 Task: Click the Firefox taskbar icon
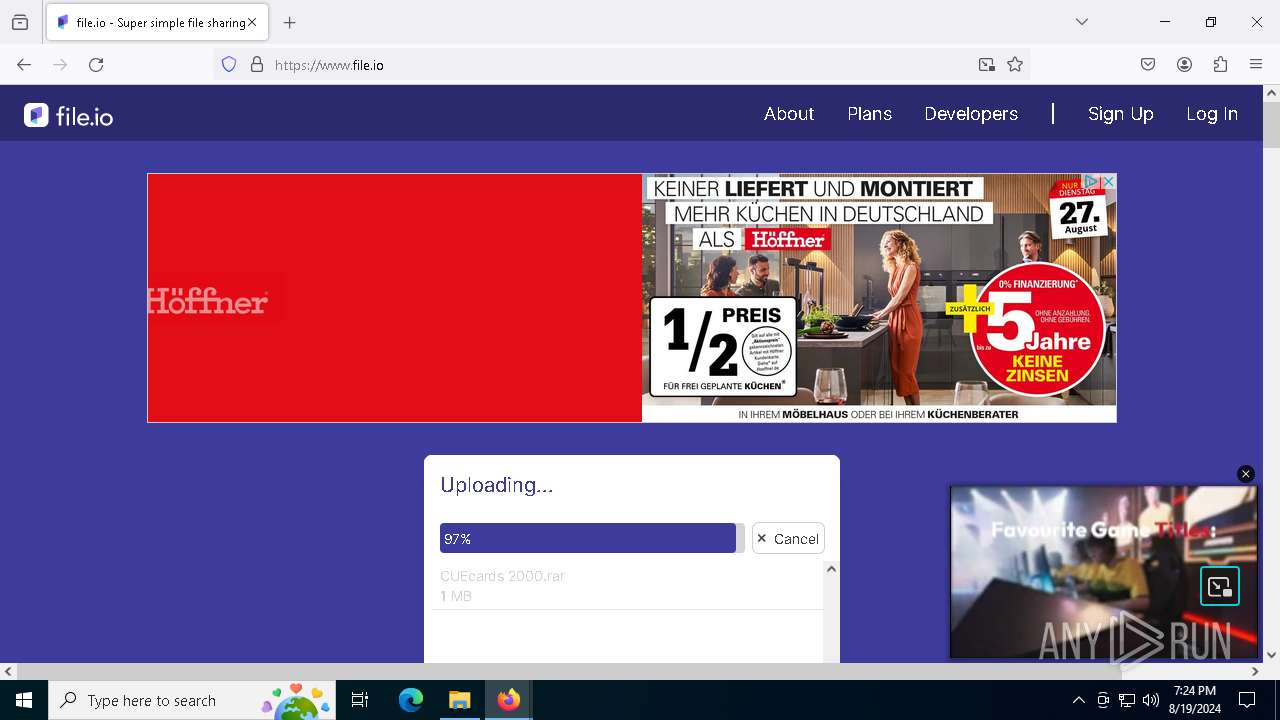[x=509, y=700]
